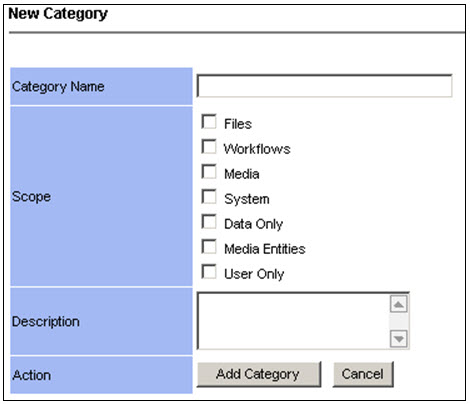This screenshot has height=404, width=470.
Task: Check the User Only box
Action: tap(209, 272)
